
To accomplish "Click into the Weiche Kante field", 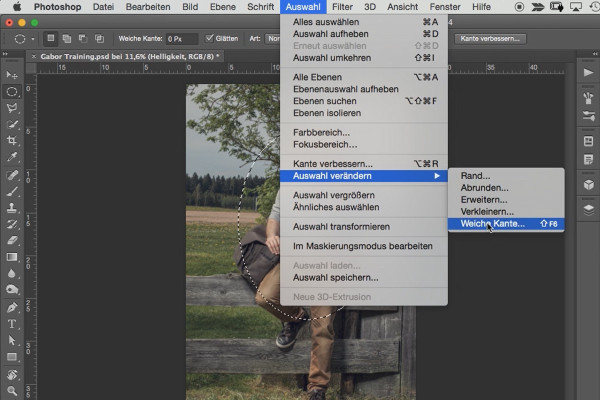I will [x=182, y=39].
